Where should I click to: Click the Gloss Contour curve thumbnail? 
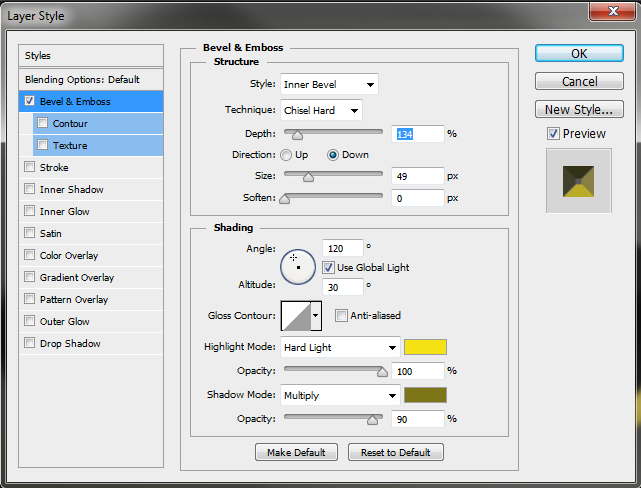pos(296,316)
